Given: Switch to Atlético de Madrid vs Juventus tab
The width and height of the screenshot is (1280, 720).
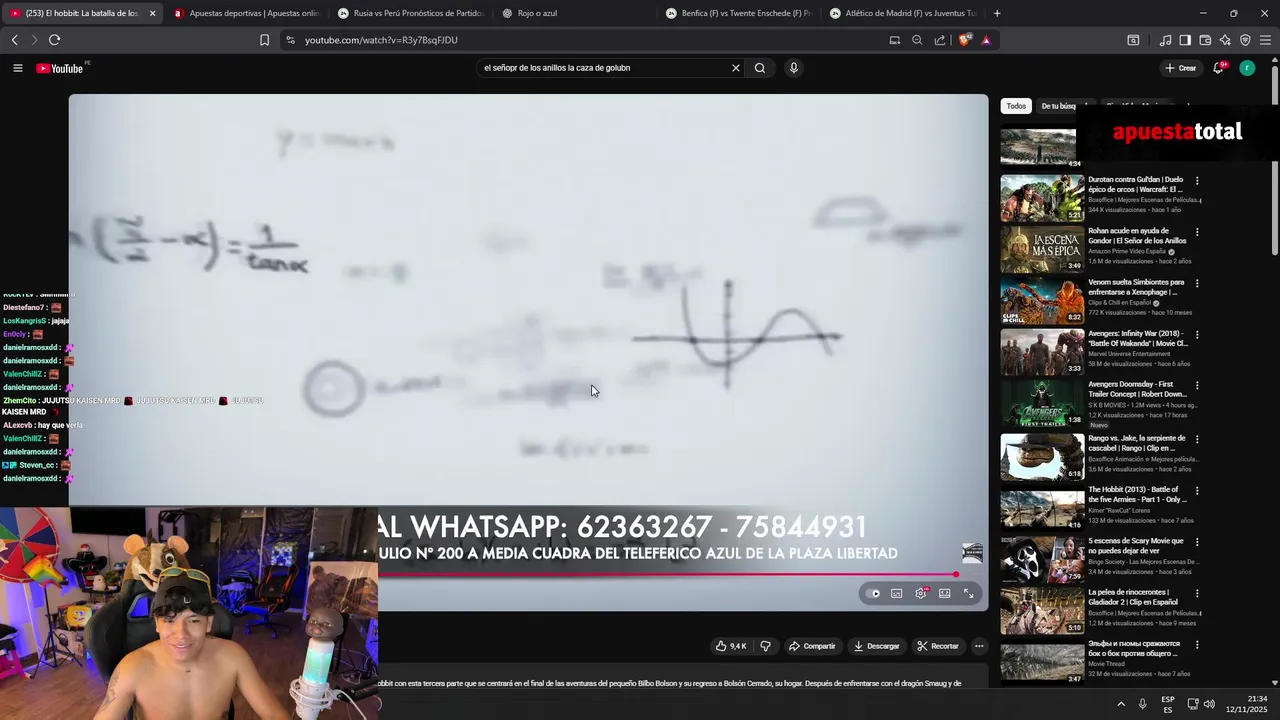Looking at the screenshot, I should (x=904, y=13).
